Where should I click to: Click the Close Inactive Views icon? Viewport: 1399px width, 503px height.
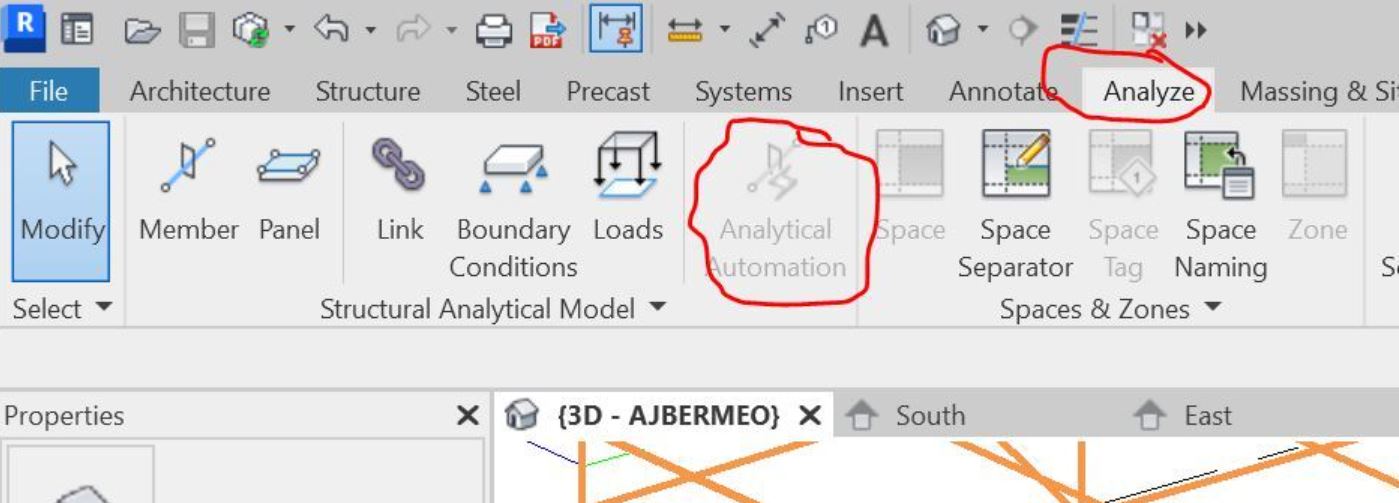[x=1147, y=31]
